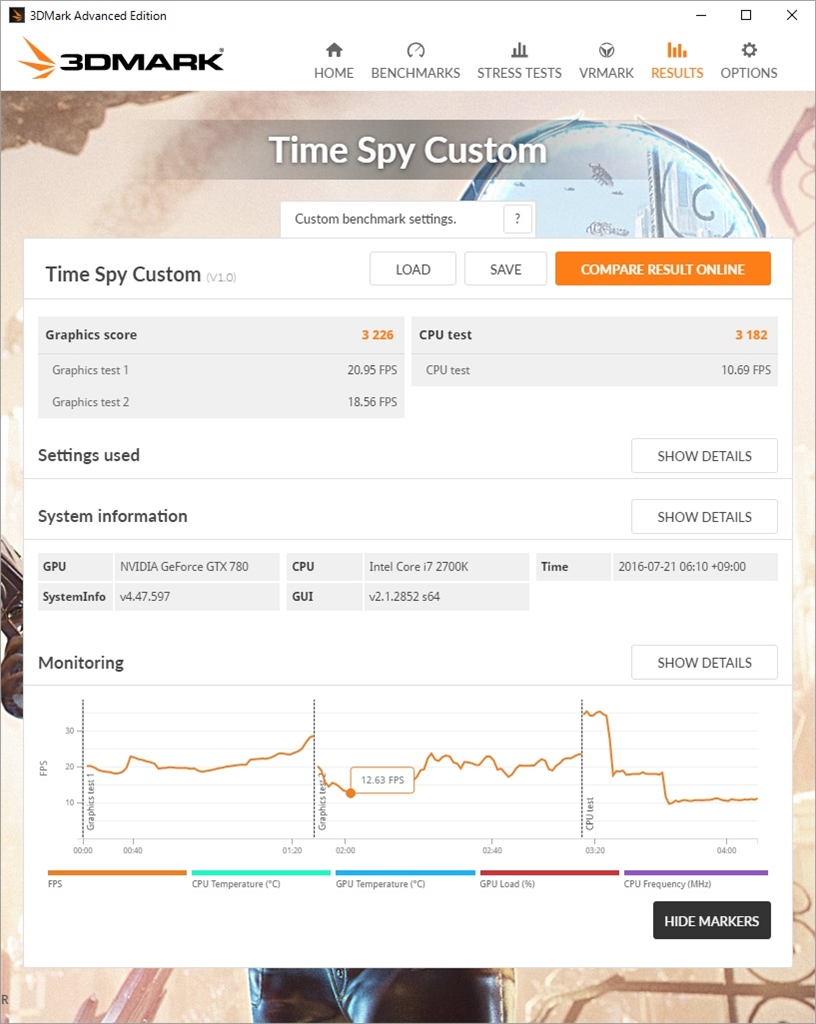Click the CPU test chart marker line

click(x=582, y=768)
